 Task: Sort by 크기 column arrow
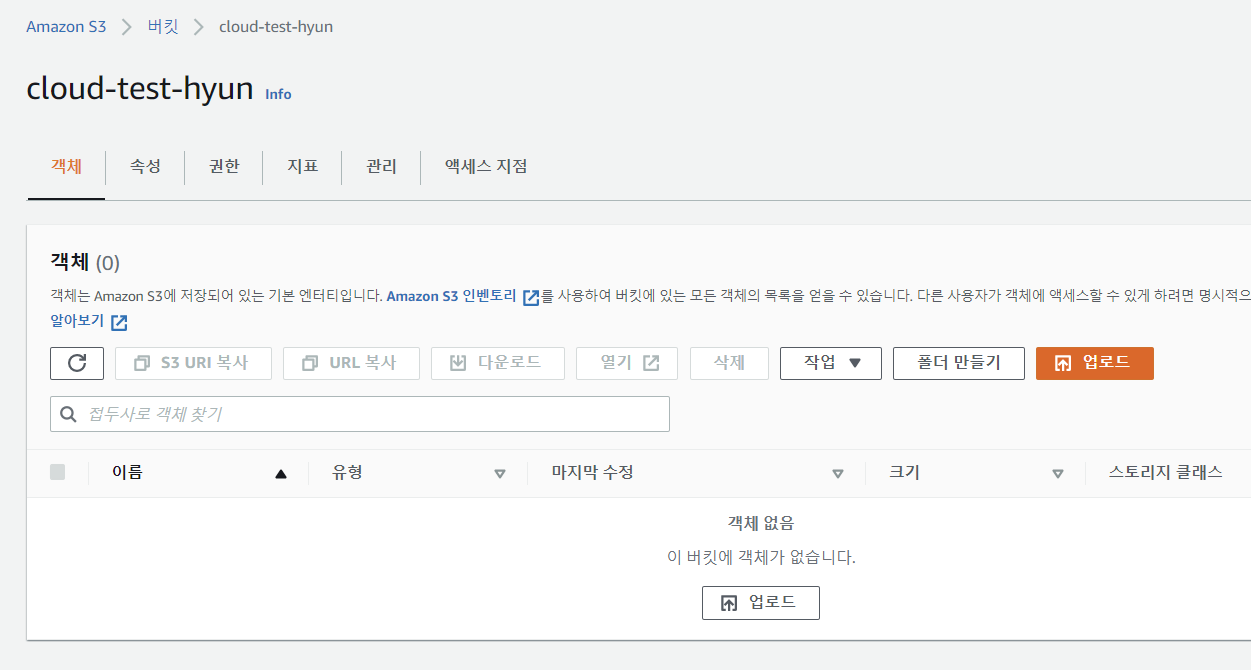click(1058, 474)
